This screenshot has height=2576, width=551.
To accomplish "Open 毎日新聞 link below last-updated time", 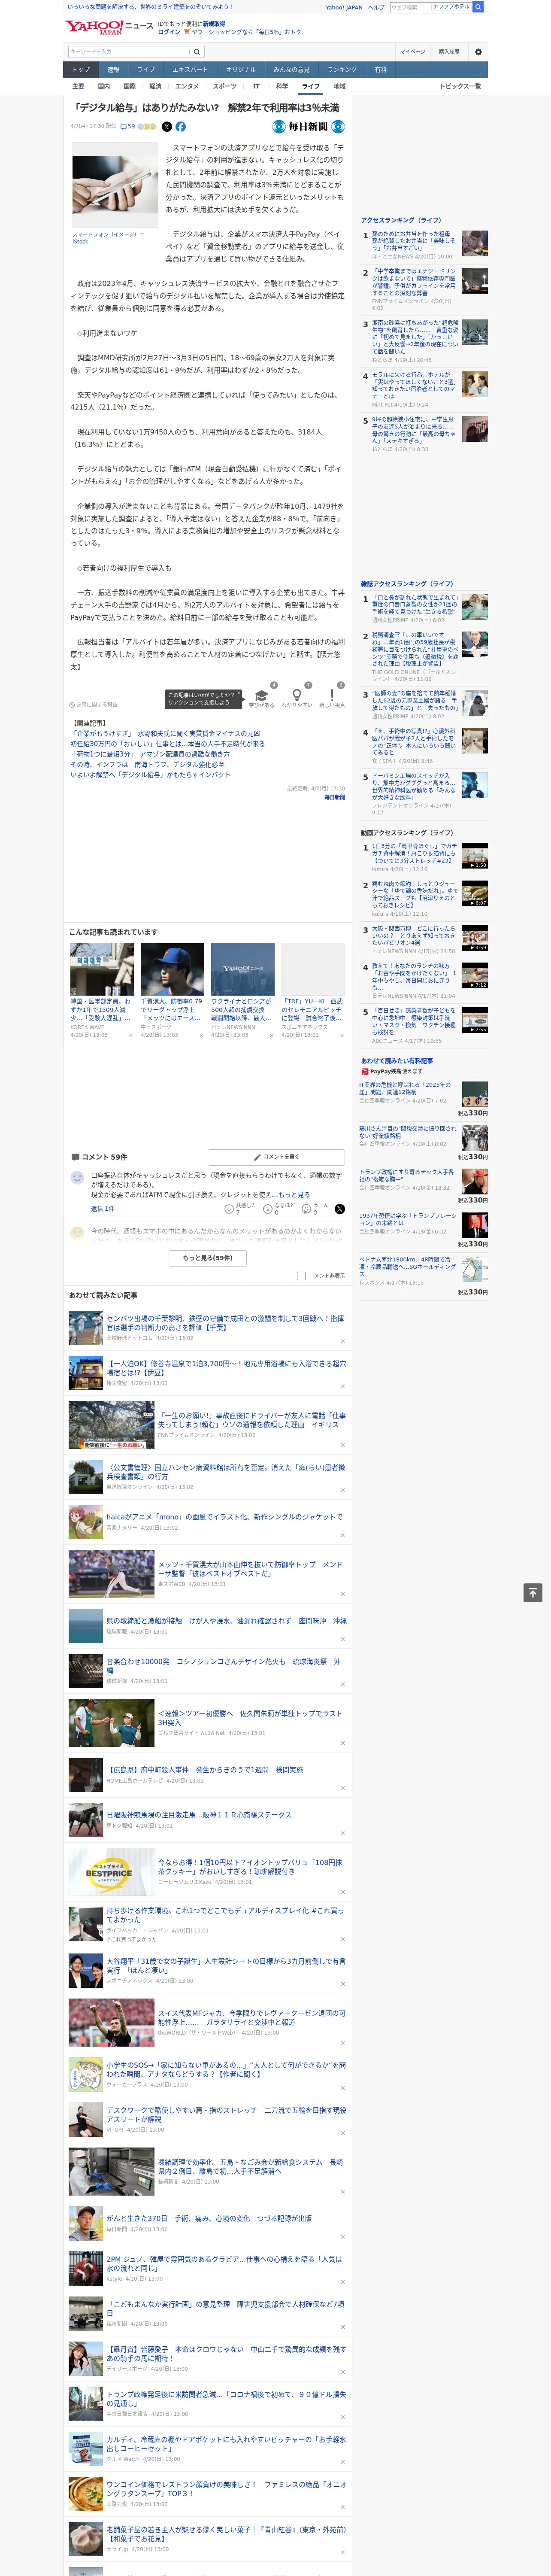I will [x=334, y=797].
